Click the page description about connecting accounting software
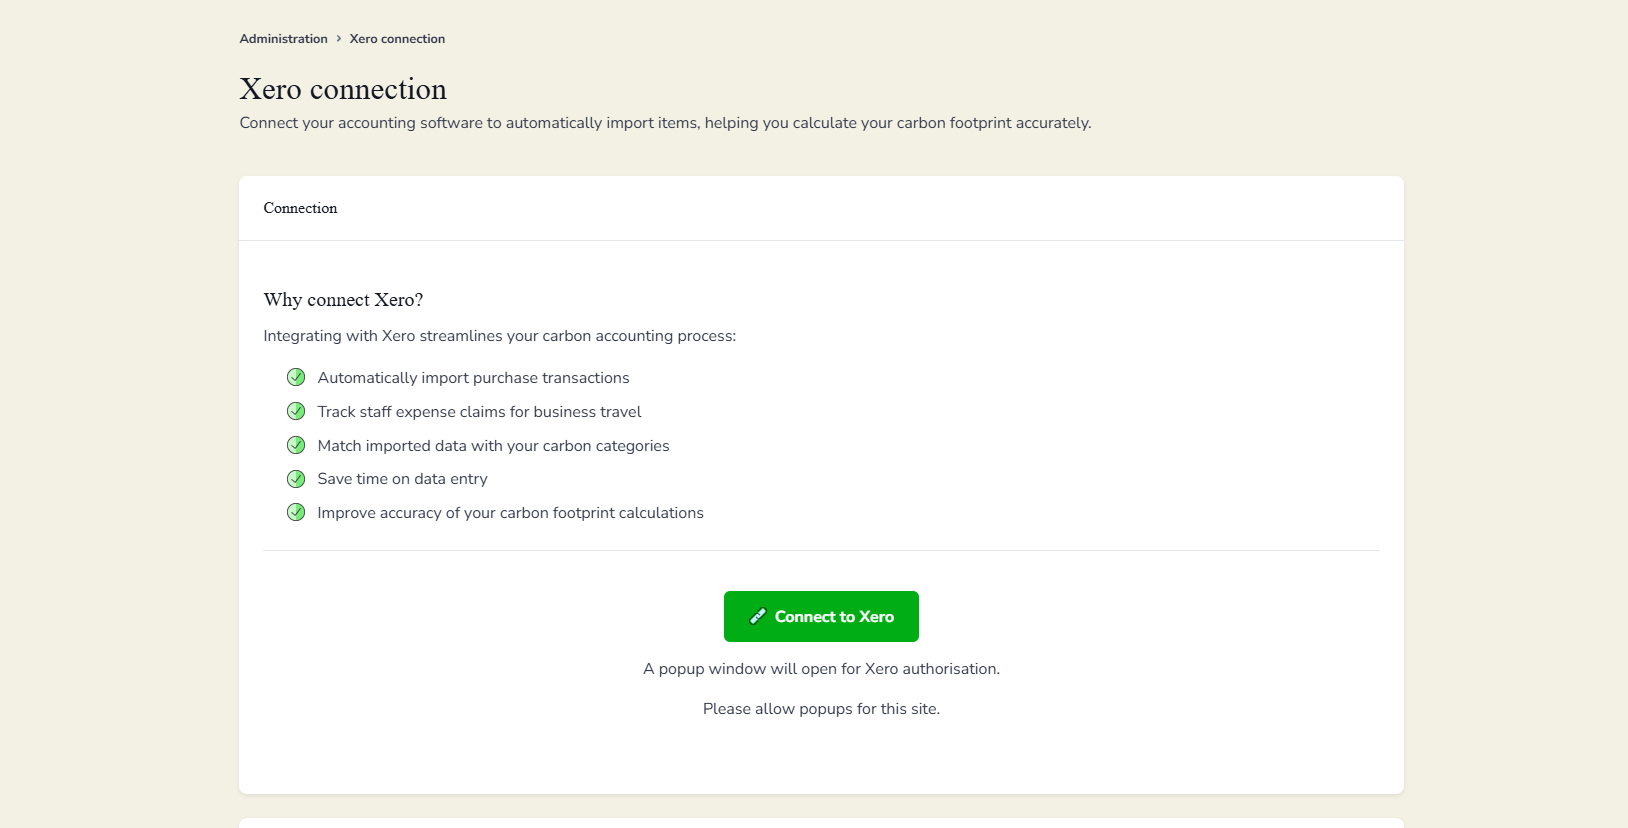Viewport: 1628px width, 828px height. click(665, 123)
